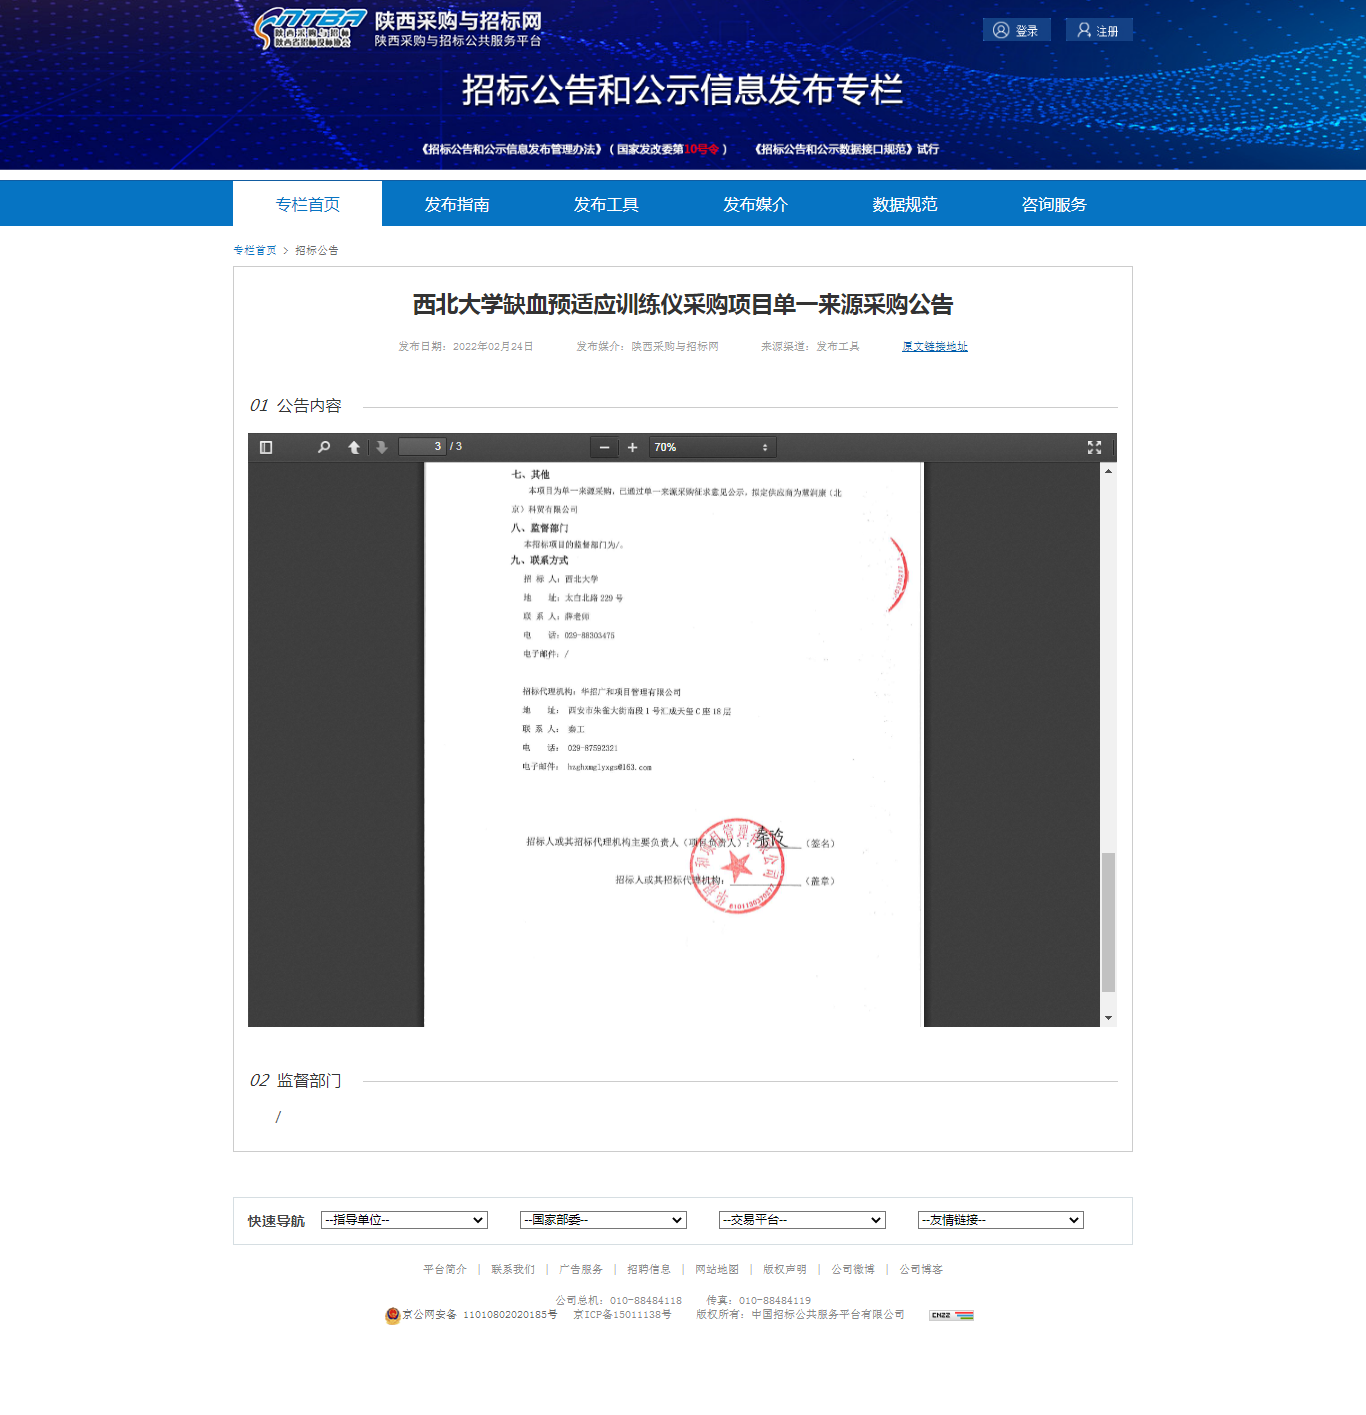Expand the 国家部委 dropdown
This screenshot has height=1415, width=1366.
click(603, 1220)
